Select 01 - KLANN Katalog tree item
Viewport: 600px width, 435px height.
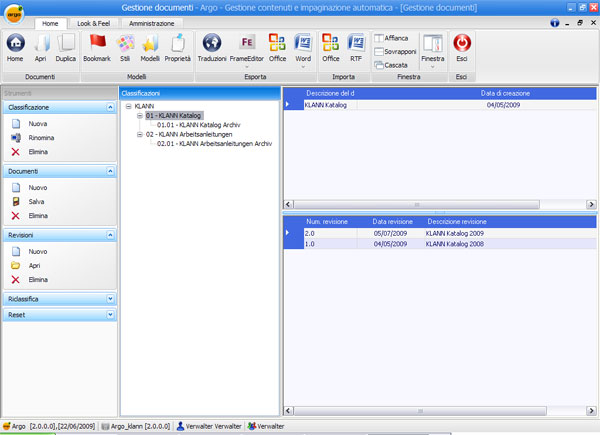[x=173, y=116]
